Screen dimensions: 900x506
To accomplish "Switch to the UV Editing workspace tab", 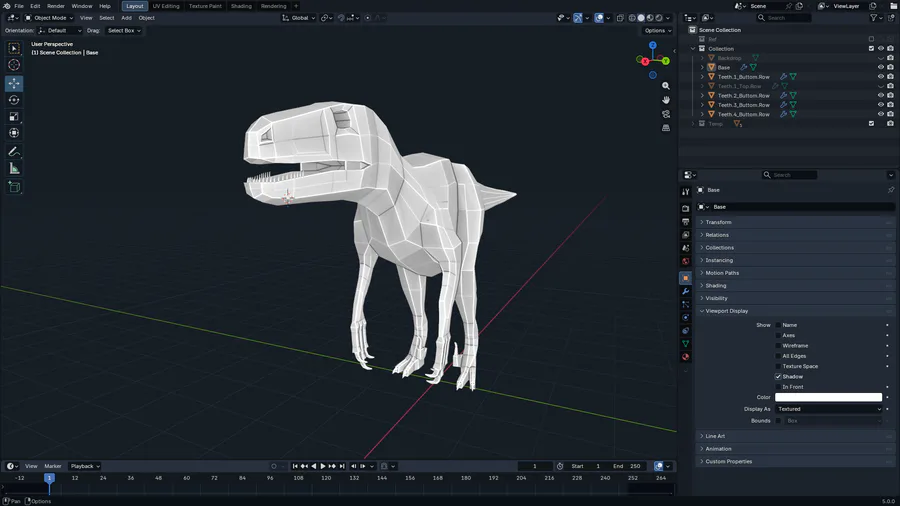I will (x=166, y=6).
